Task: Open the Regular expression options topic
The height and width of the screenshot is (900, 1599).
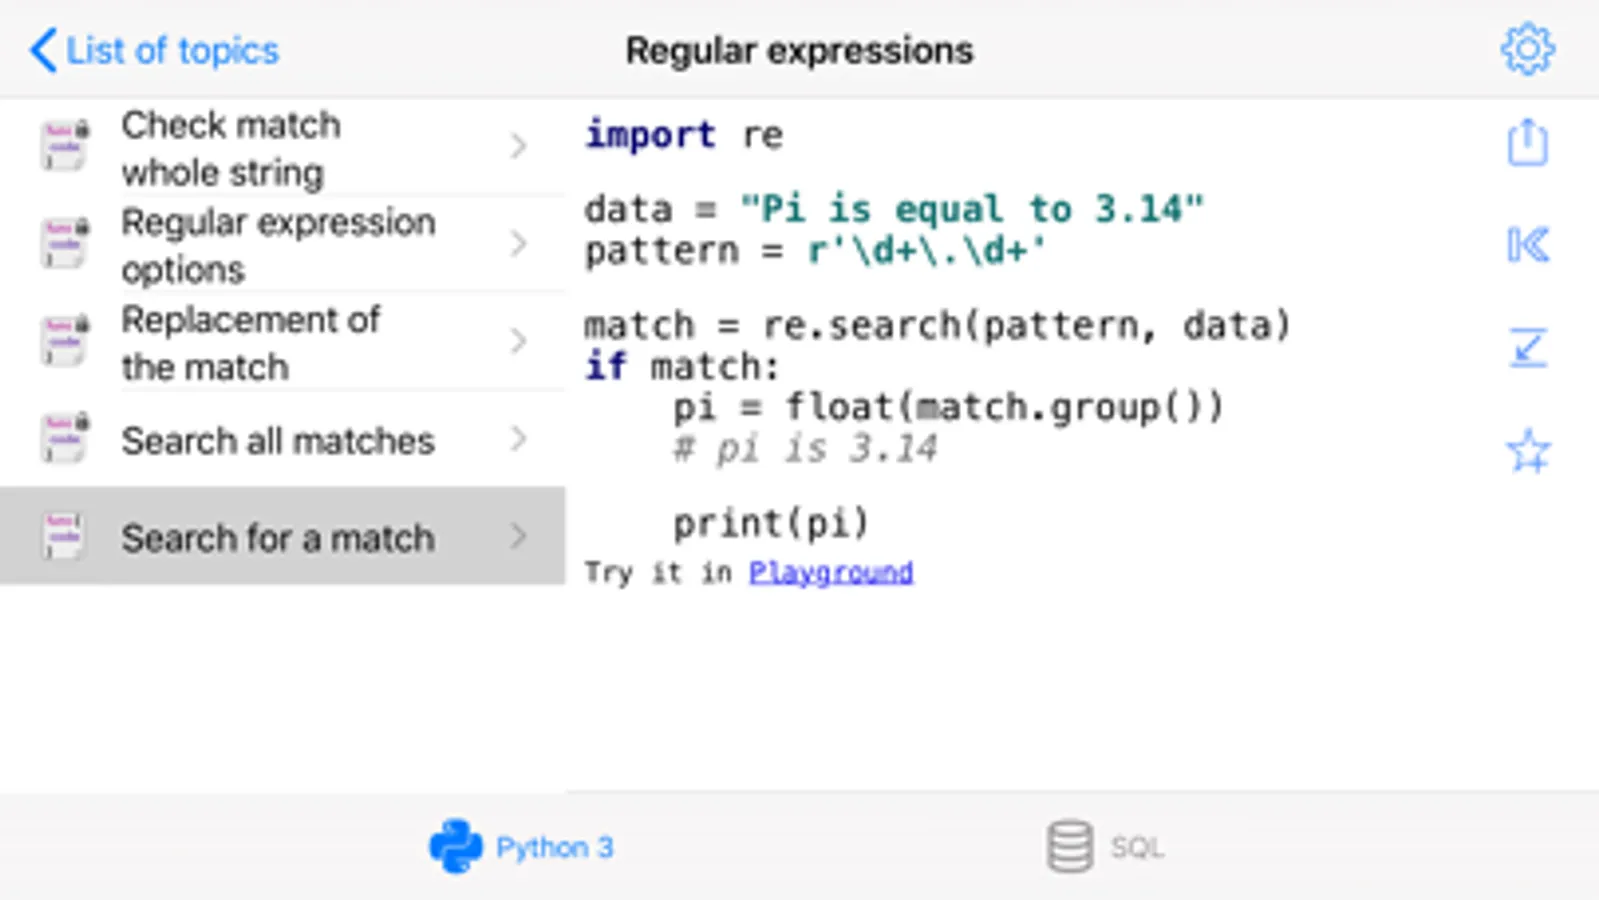Action: pyautogui.click(x=278, y=245)
